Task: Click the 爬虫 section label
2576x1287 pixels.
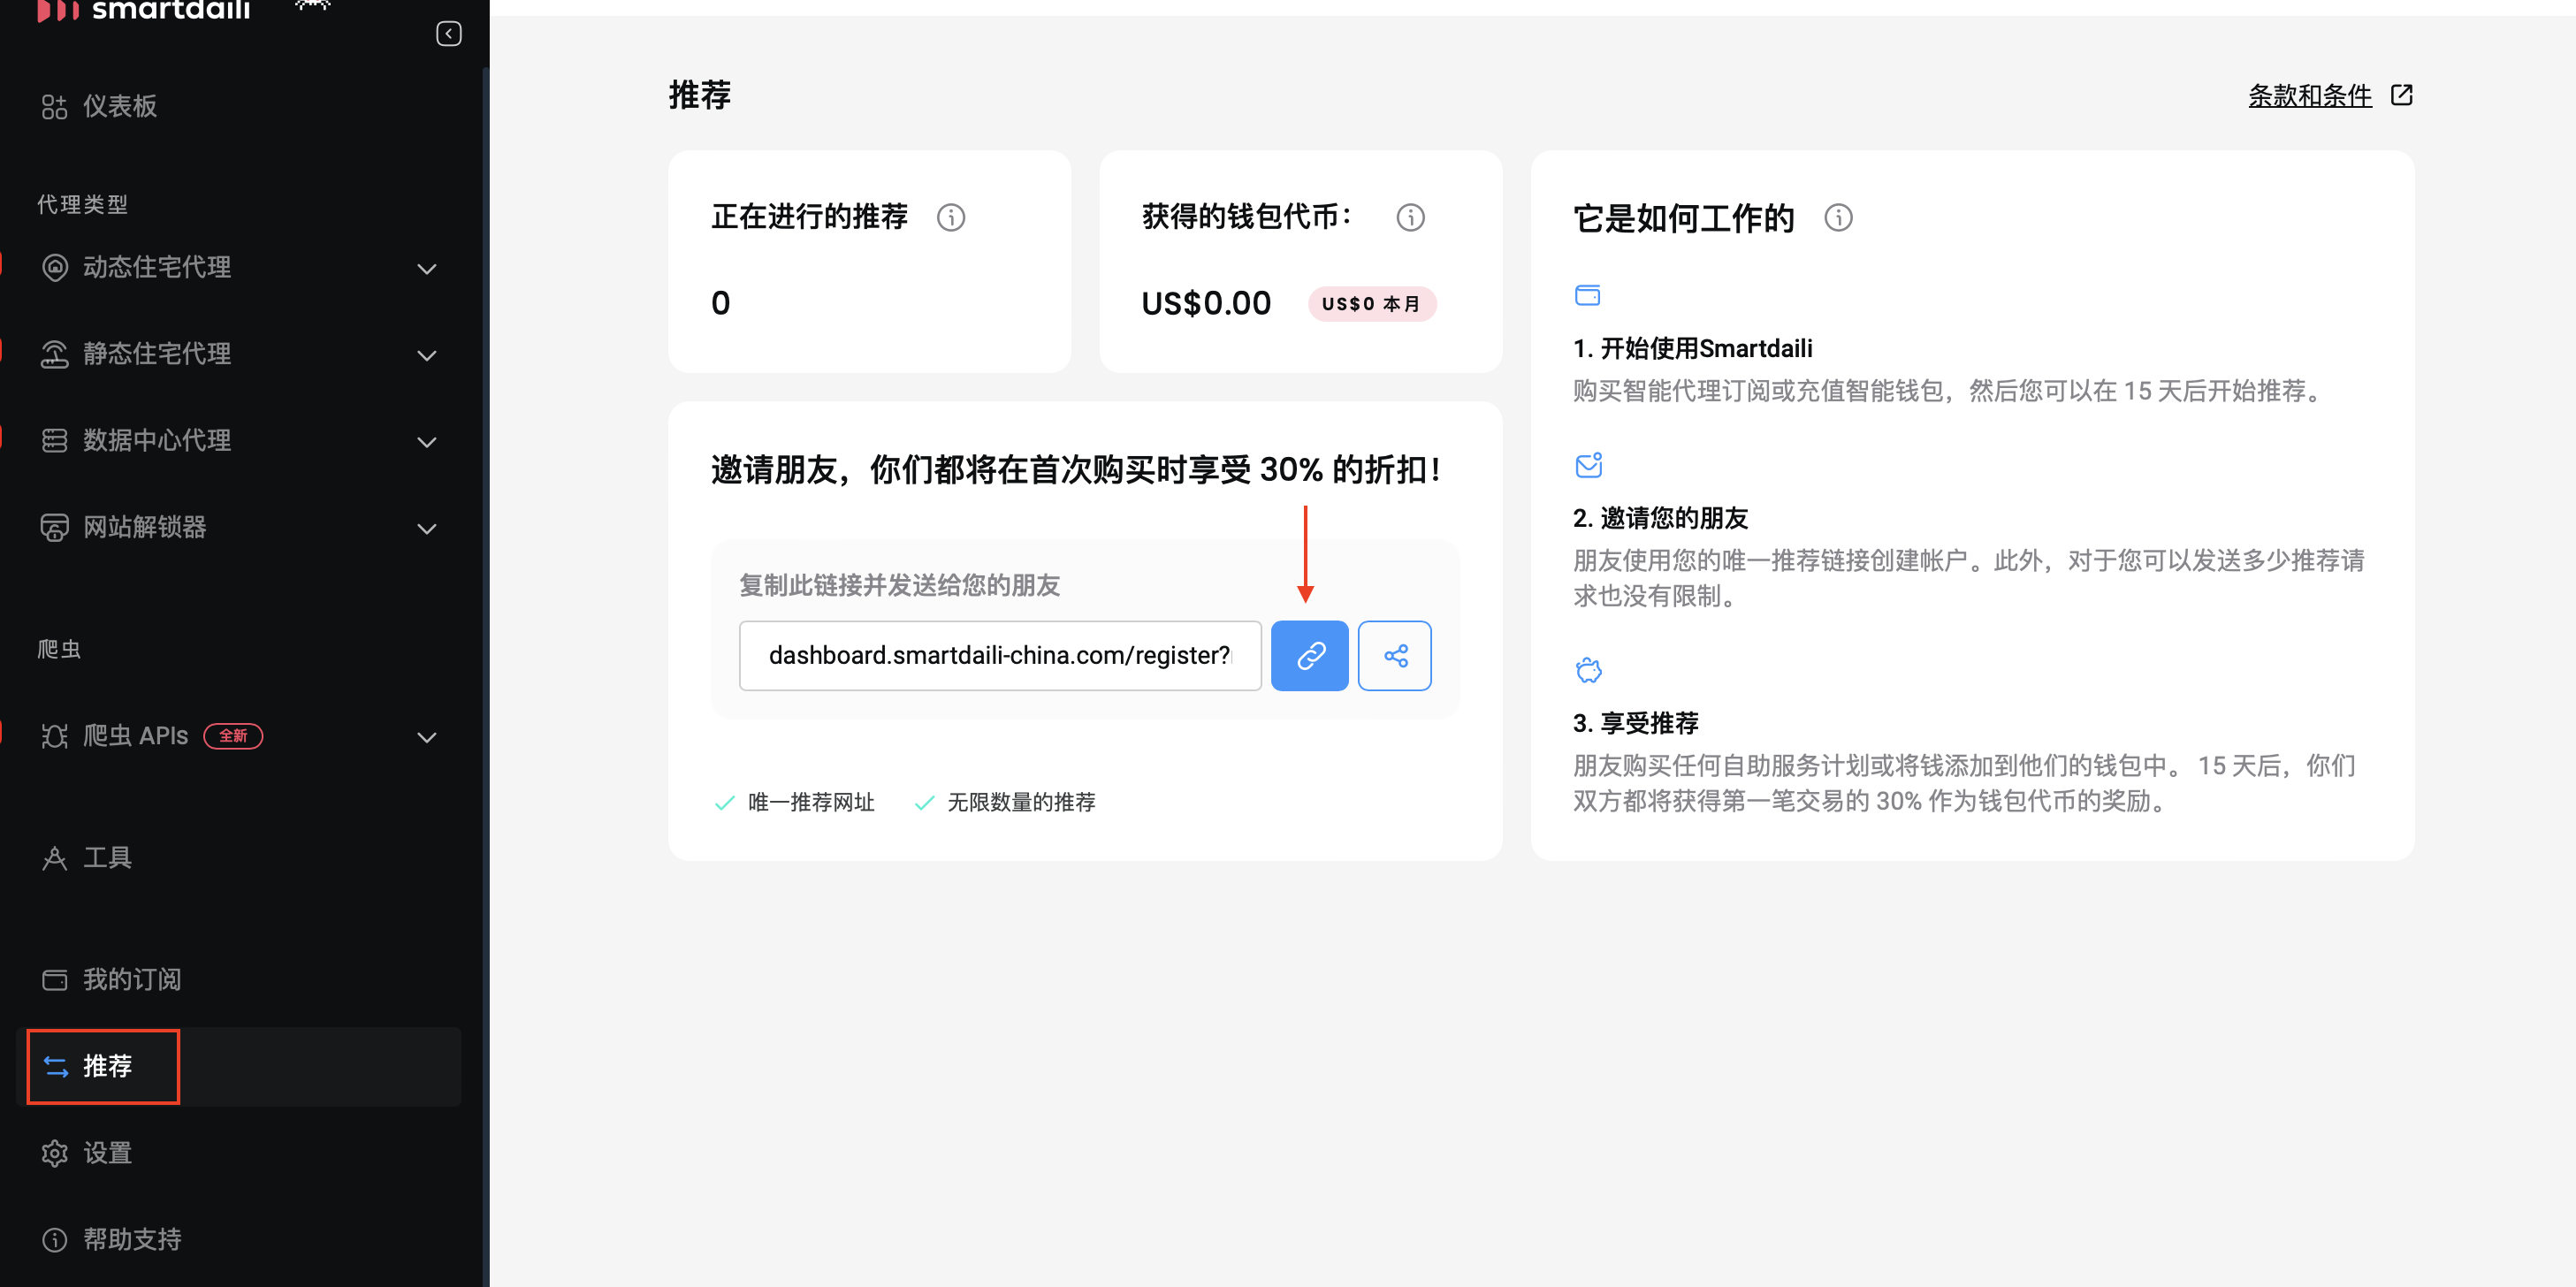Action: pos(59,649)
